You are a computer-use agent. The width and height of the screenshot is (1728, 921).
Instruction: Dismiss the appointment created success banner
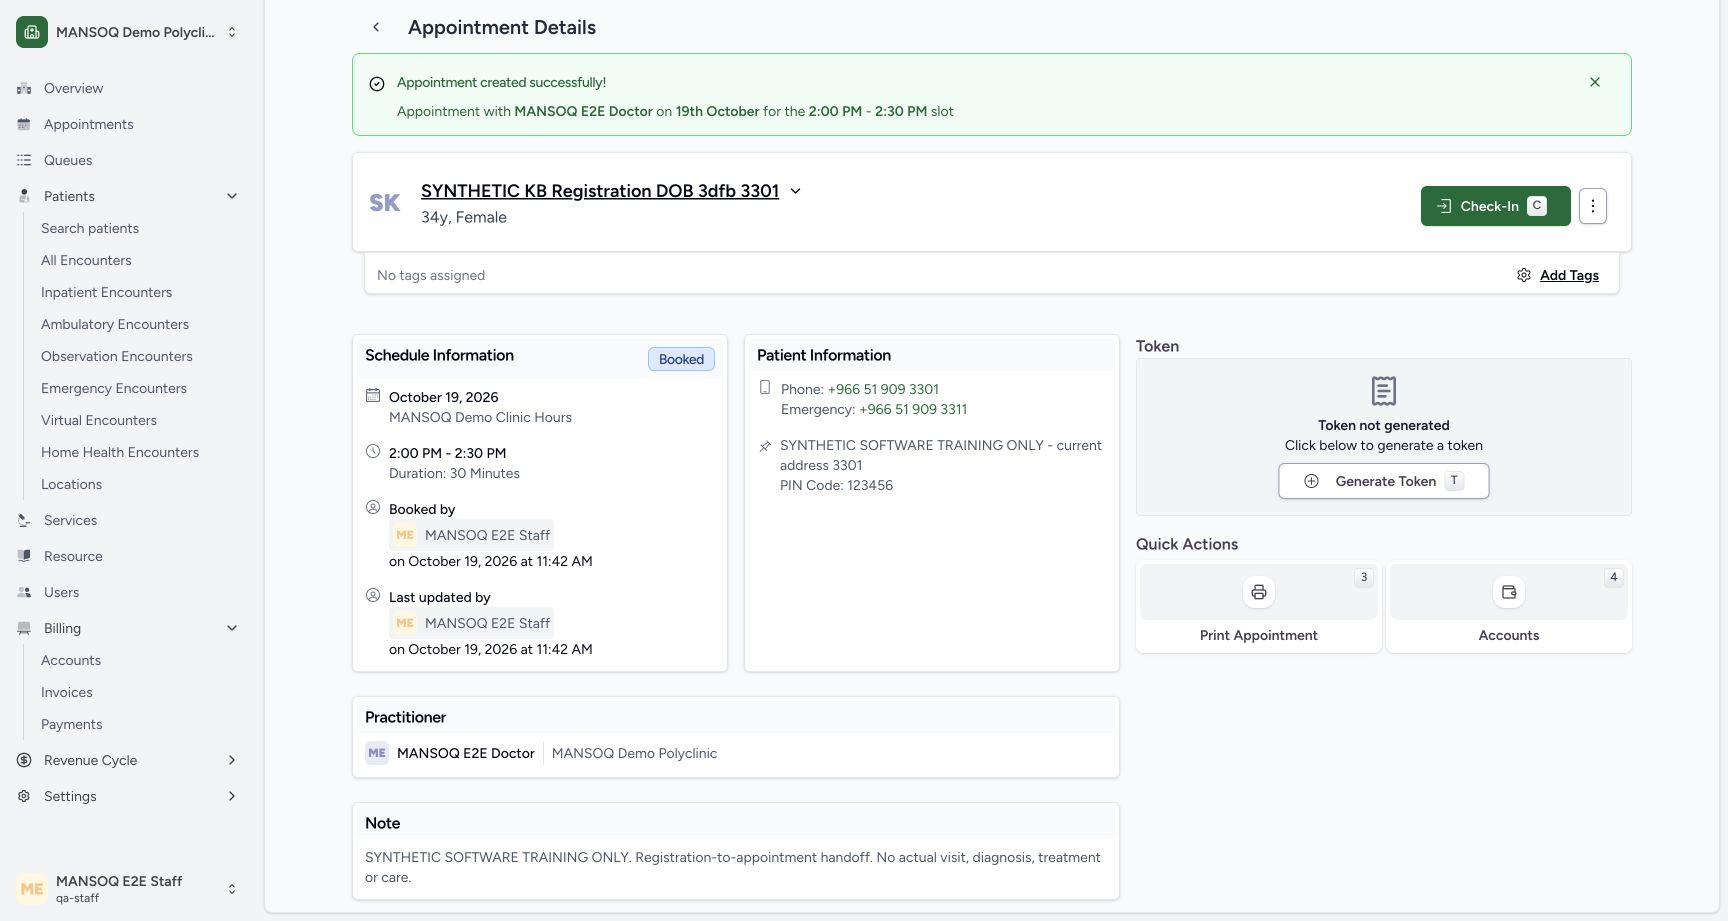1595,82
